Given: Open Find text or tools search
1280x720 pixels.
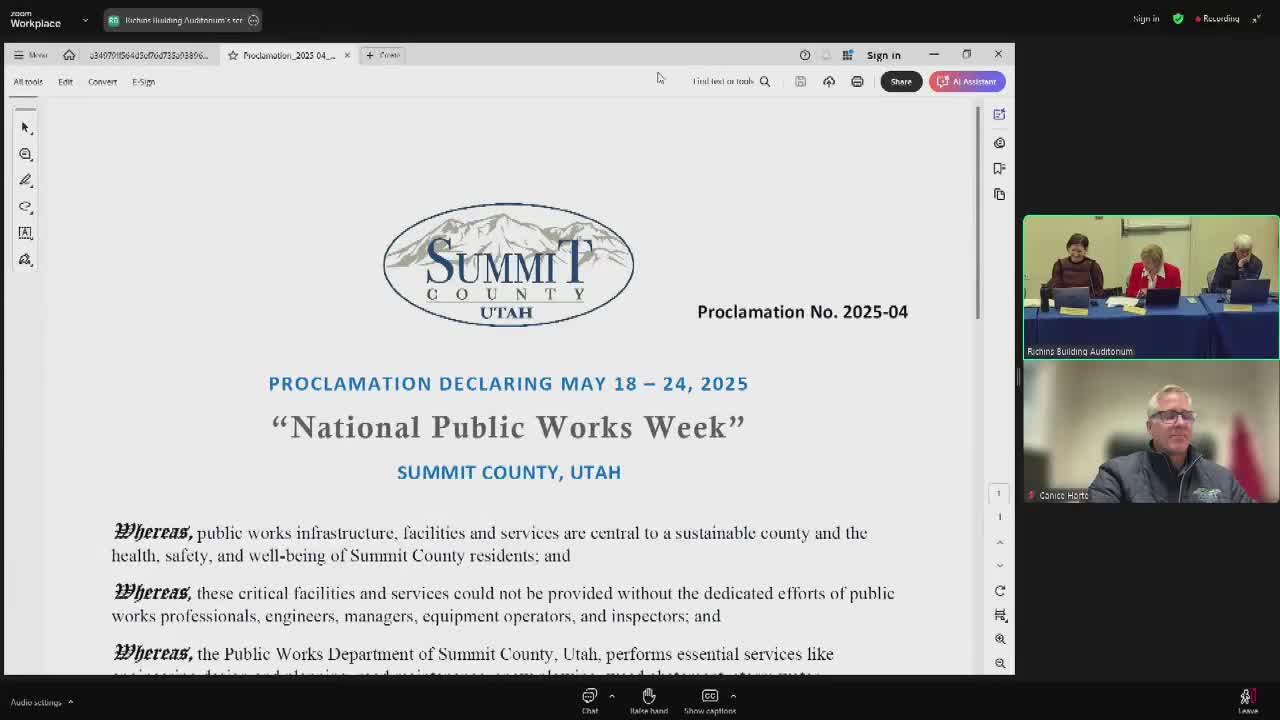Looking at the screenshot, I should pos(729,81).
